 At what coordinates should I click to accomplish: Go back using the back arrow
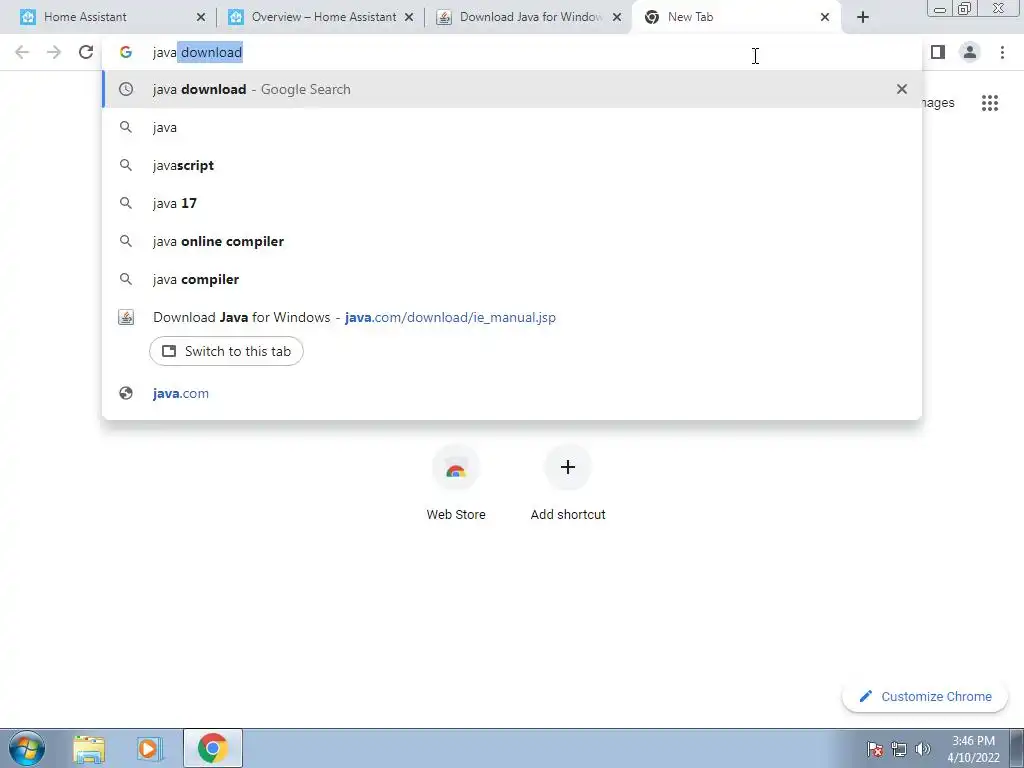coord(22,52)
